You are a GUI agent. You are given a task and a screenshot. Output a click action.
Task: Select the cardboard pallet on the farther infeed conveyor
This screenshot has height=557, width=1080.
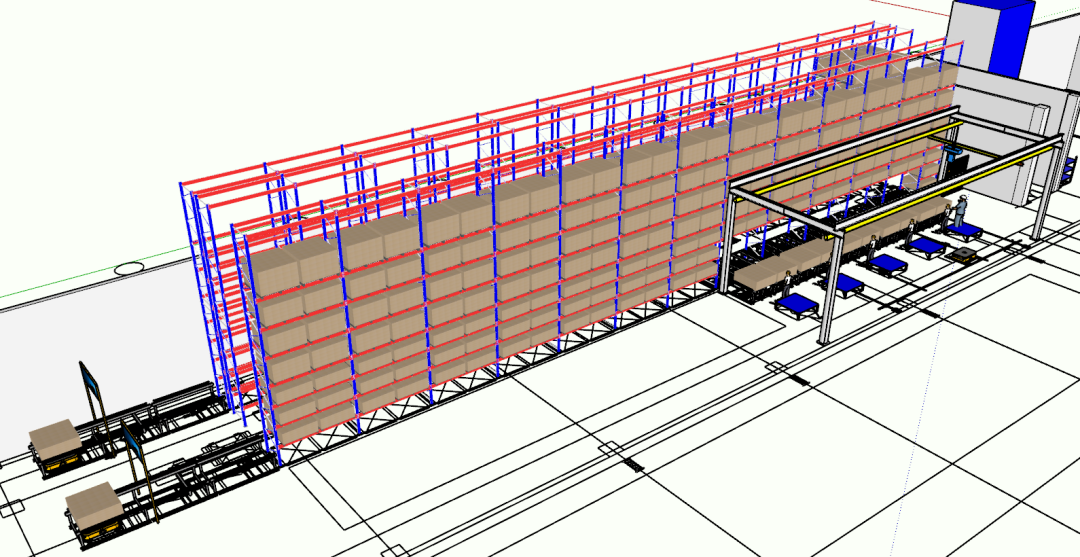click(x=55, y=439)
